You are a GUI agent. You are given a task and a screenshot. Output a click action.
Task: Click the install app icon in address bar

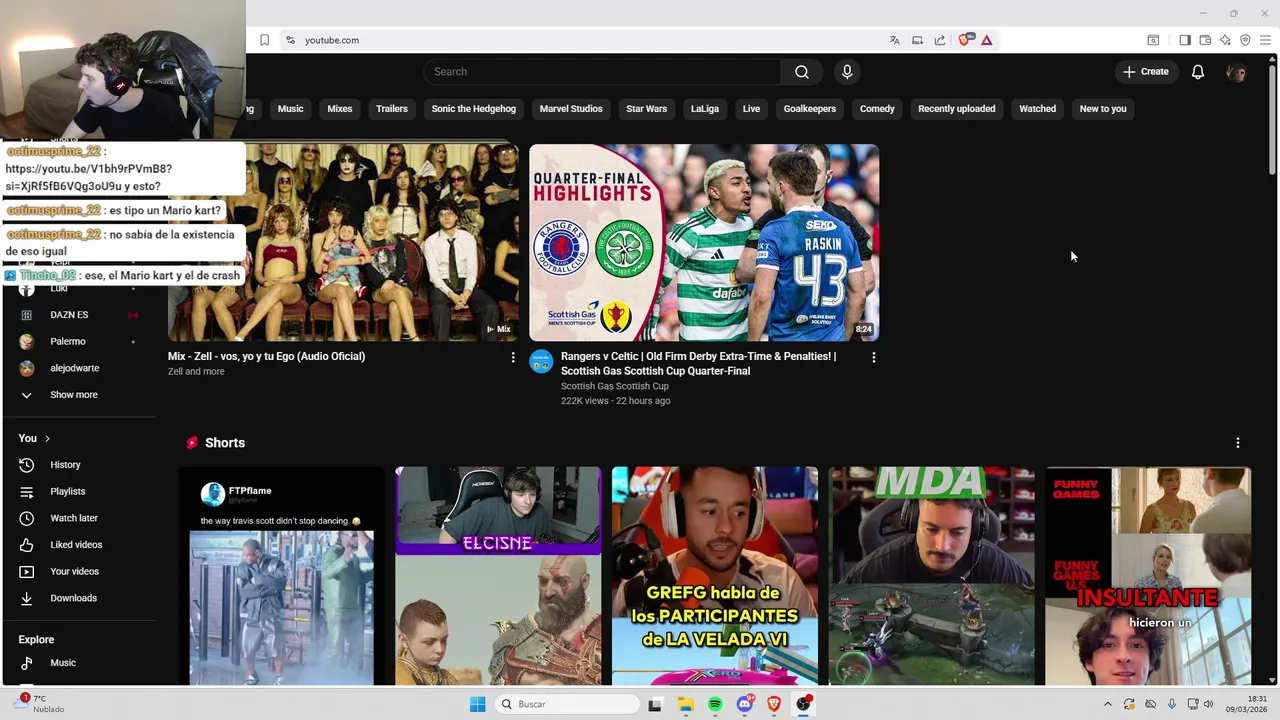(x=917, y=40)
